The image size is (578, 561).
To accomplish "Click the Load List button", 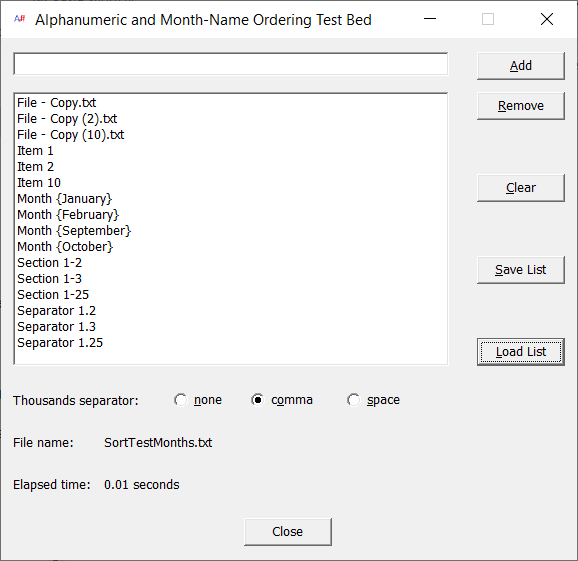I will coord(520,352).
